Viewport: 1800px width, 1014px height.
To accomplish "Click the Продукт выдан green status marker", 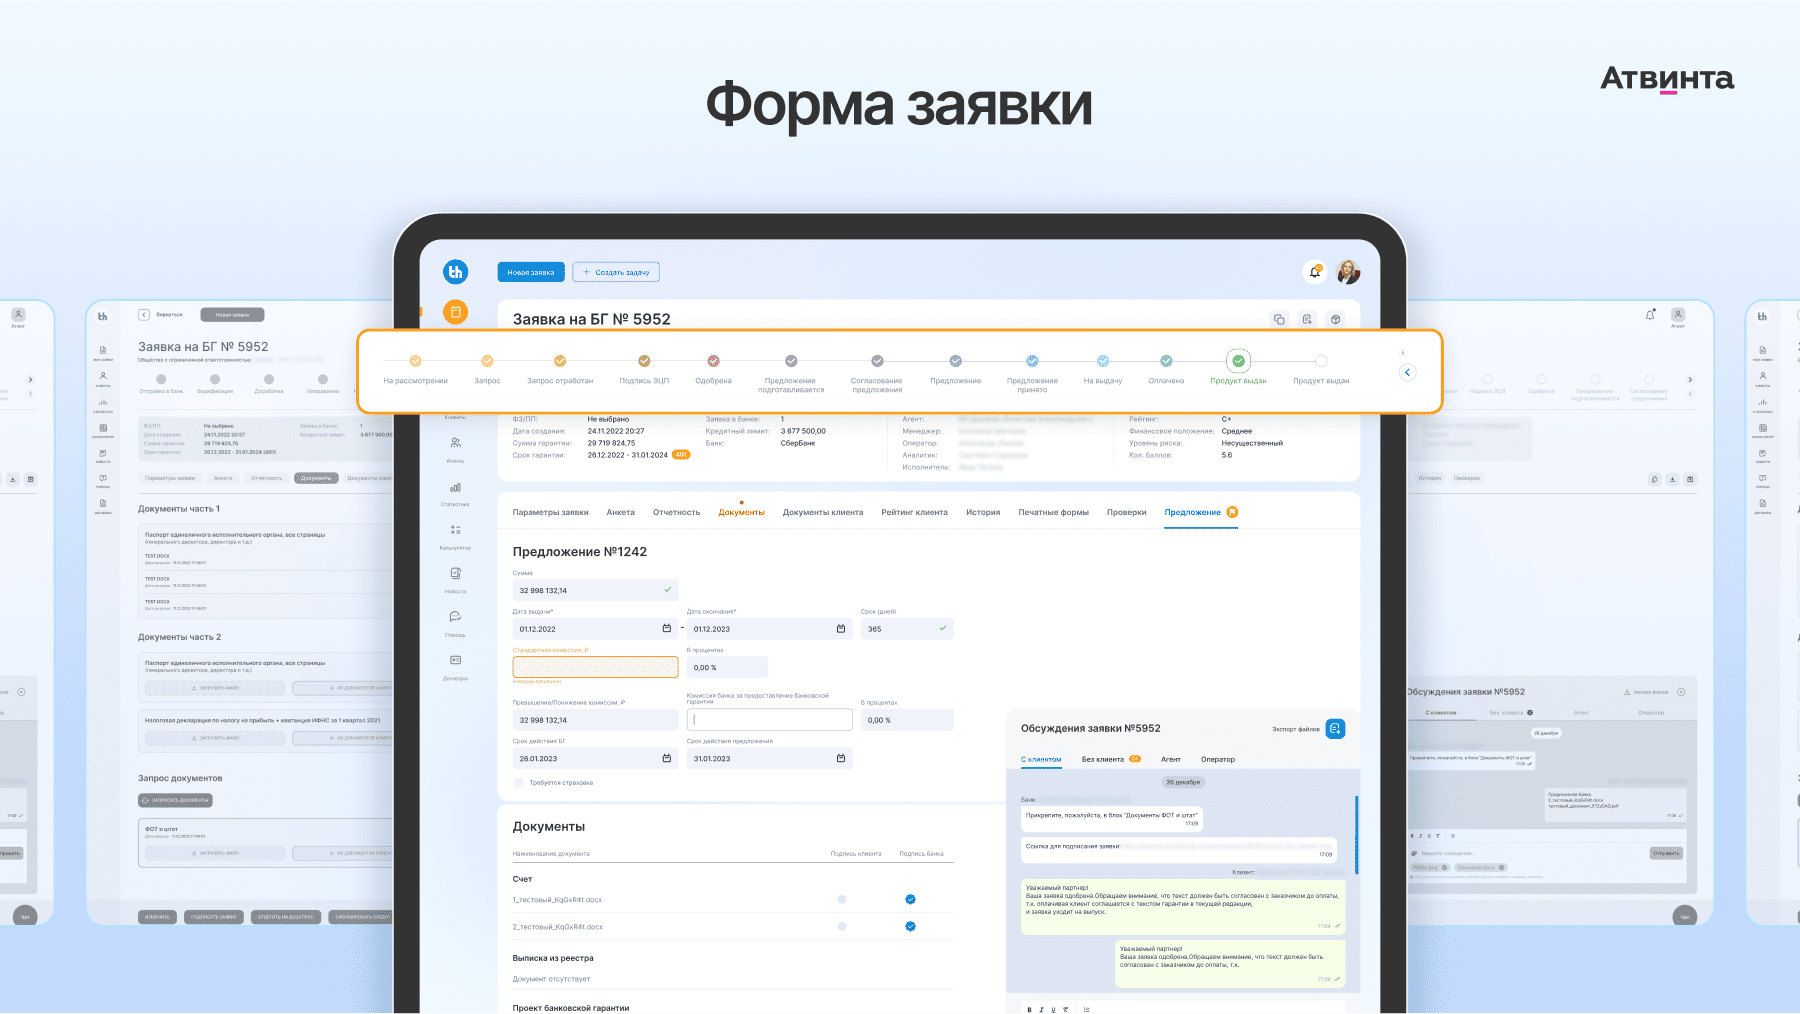I will pyautogui.click(x=1238, y=361).
